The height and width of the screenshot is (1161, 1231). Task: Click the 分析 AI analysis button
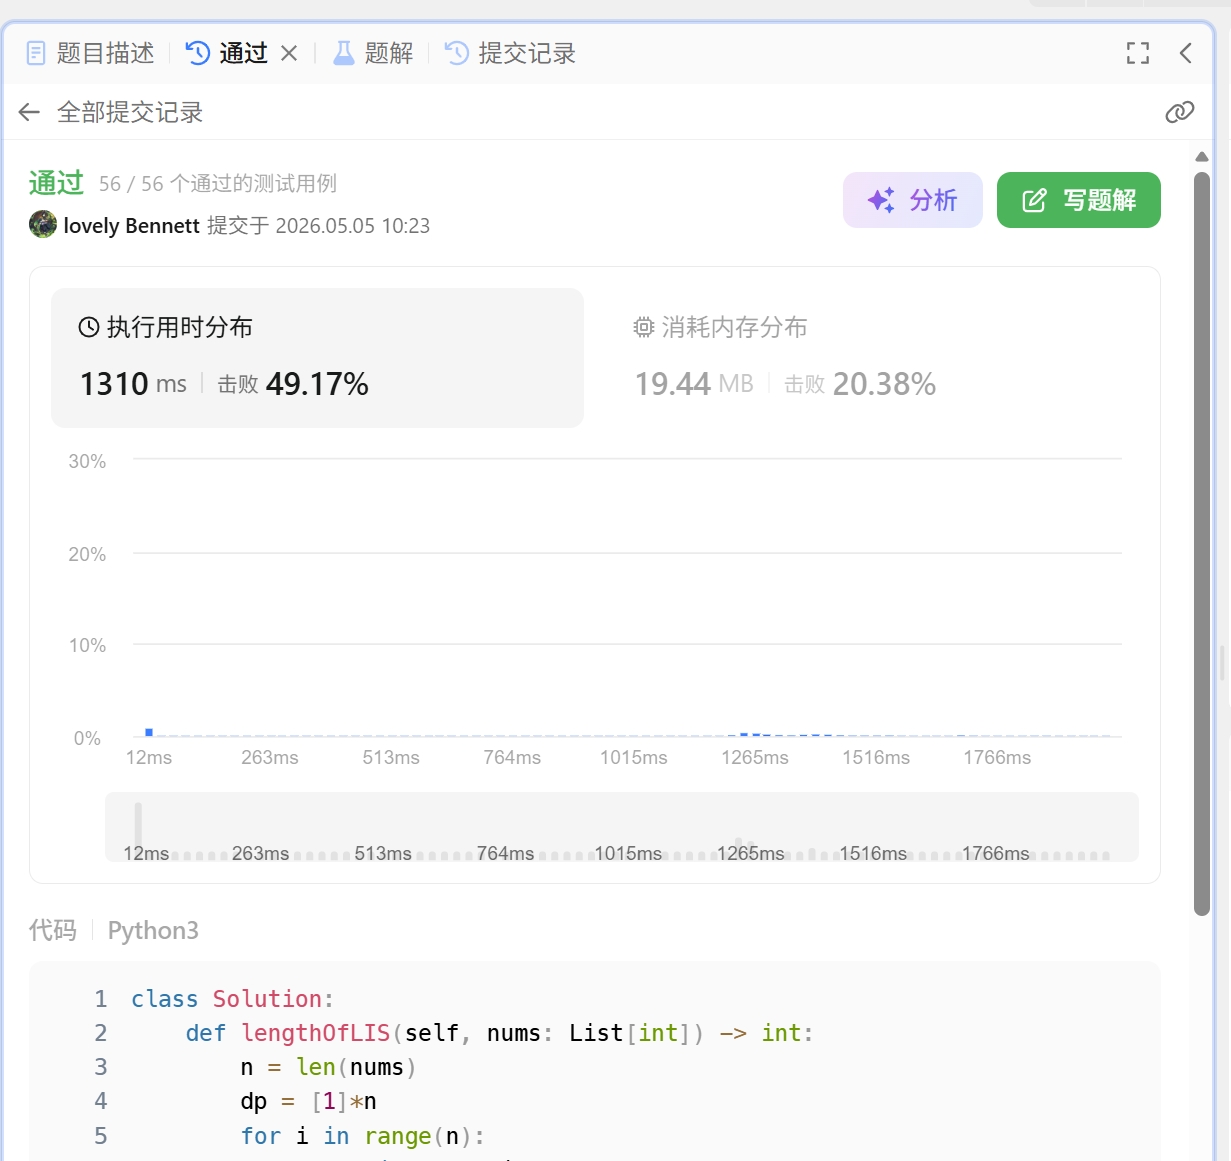tap(913, 200)
